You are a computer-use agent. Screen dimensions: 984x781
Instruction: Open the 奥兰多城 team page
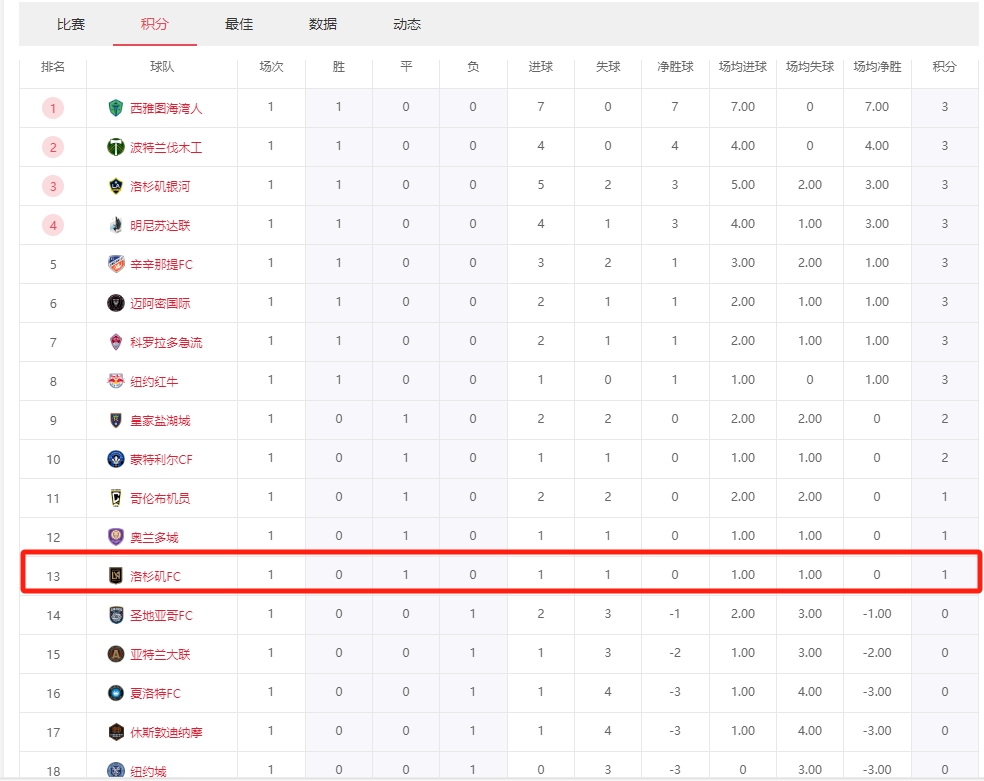pyautogui.click(x=154, y=537)
